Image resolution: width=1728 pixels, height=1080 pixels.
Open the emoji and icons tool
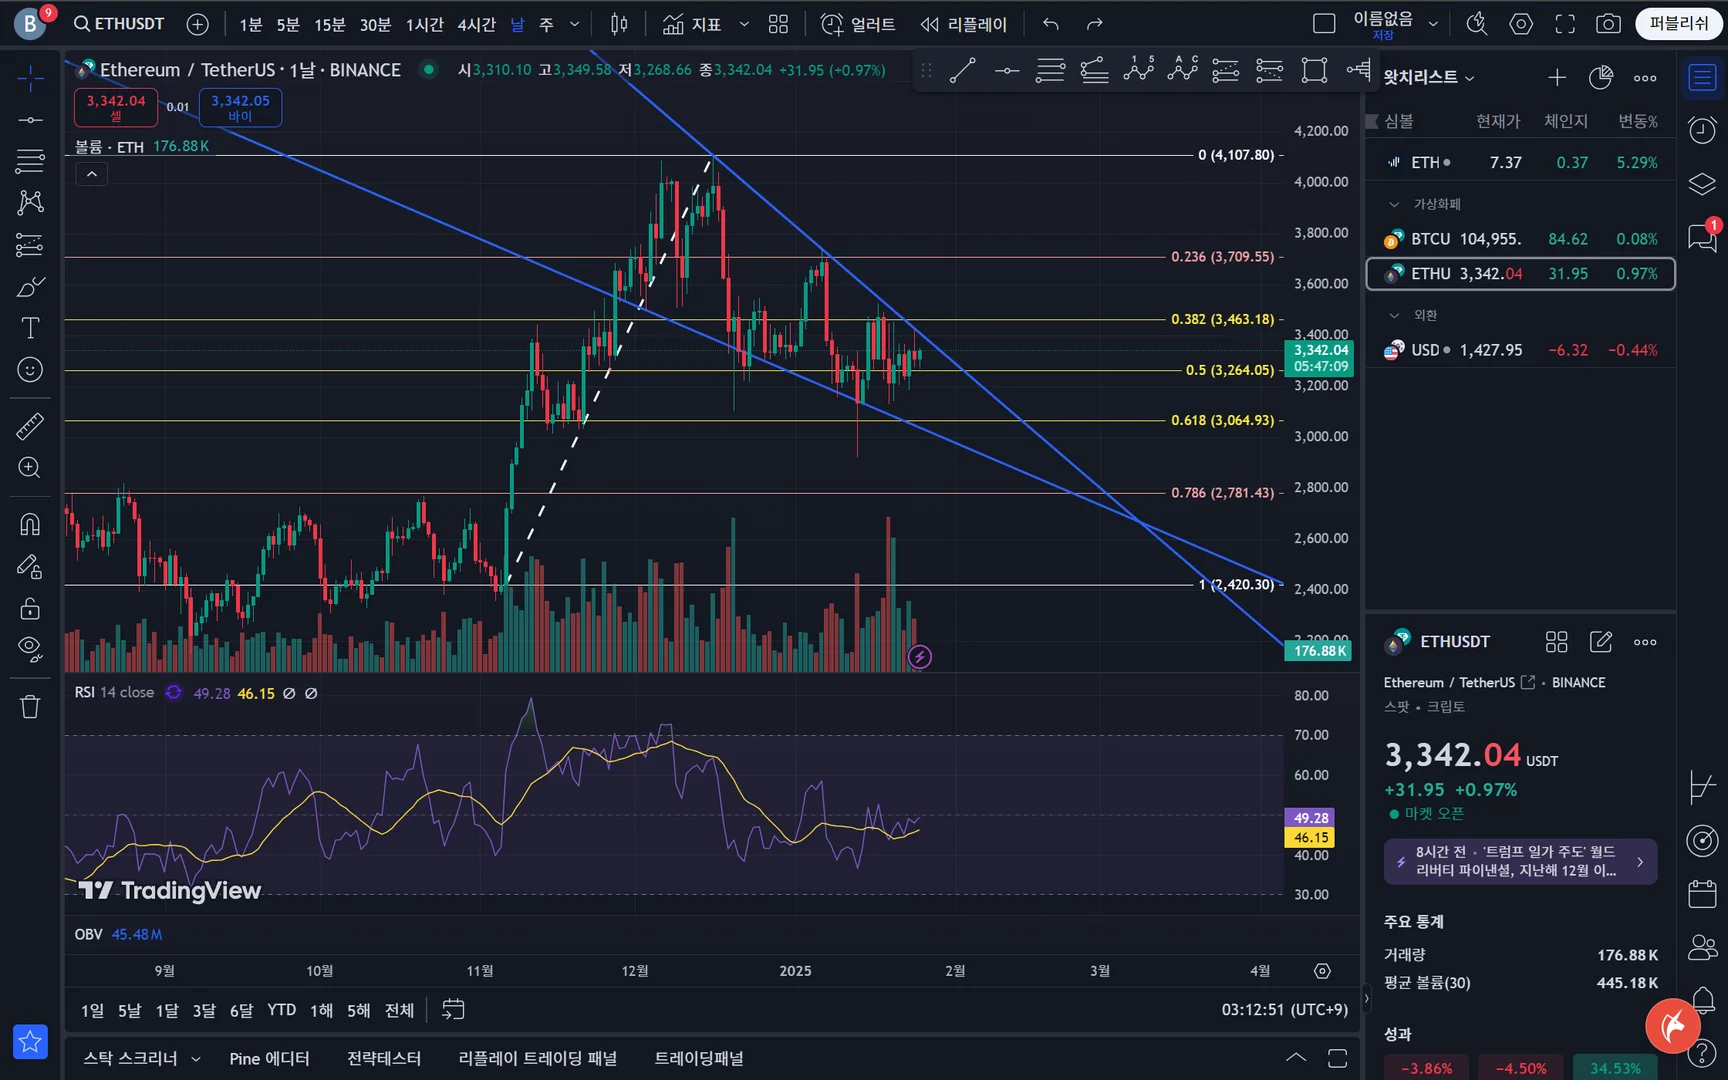click(x=30, y=370)
